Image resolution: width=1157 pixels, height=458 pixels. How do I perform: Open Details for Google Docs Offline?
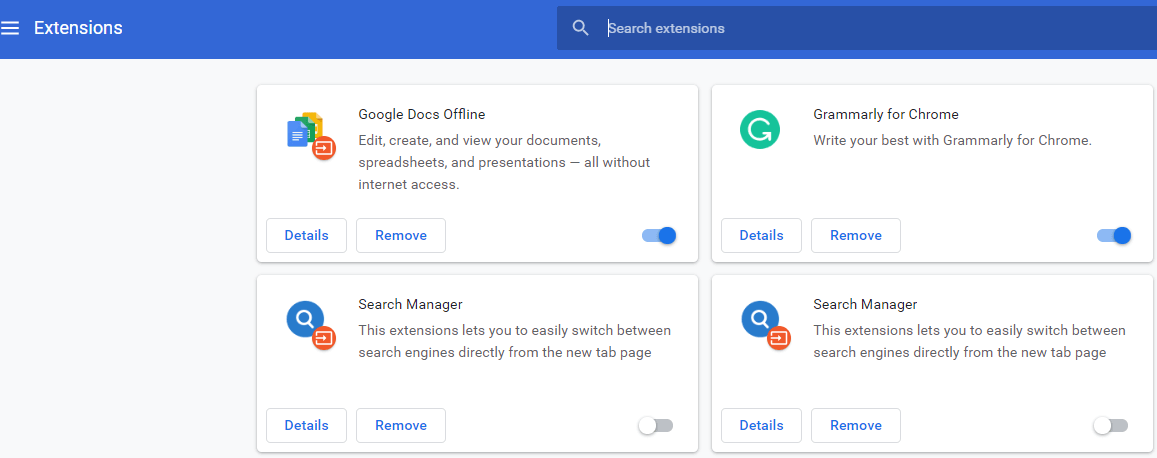(x=306, y=236)
